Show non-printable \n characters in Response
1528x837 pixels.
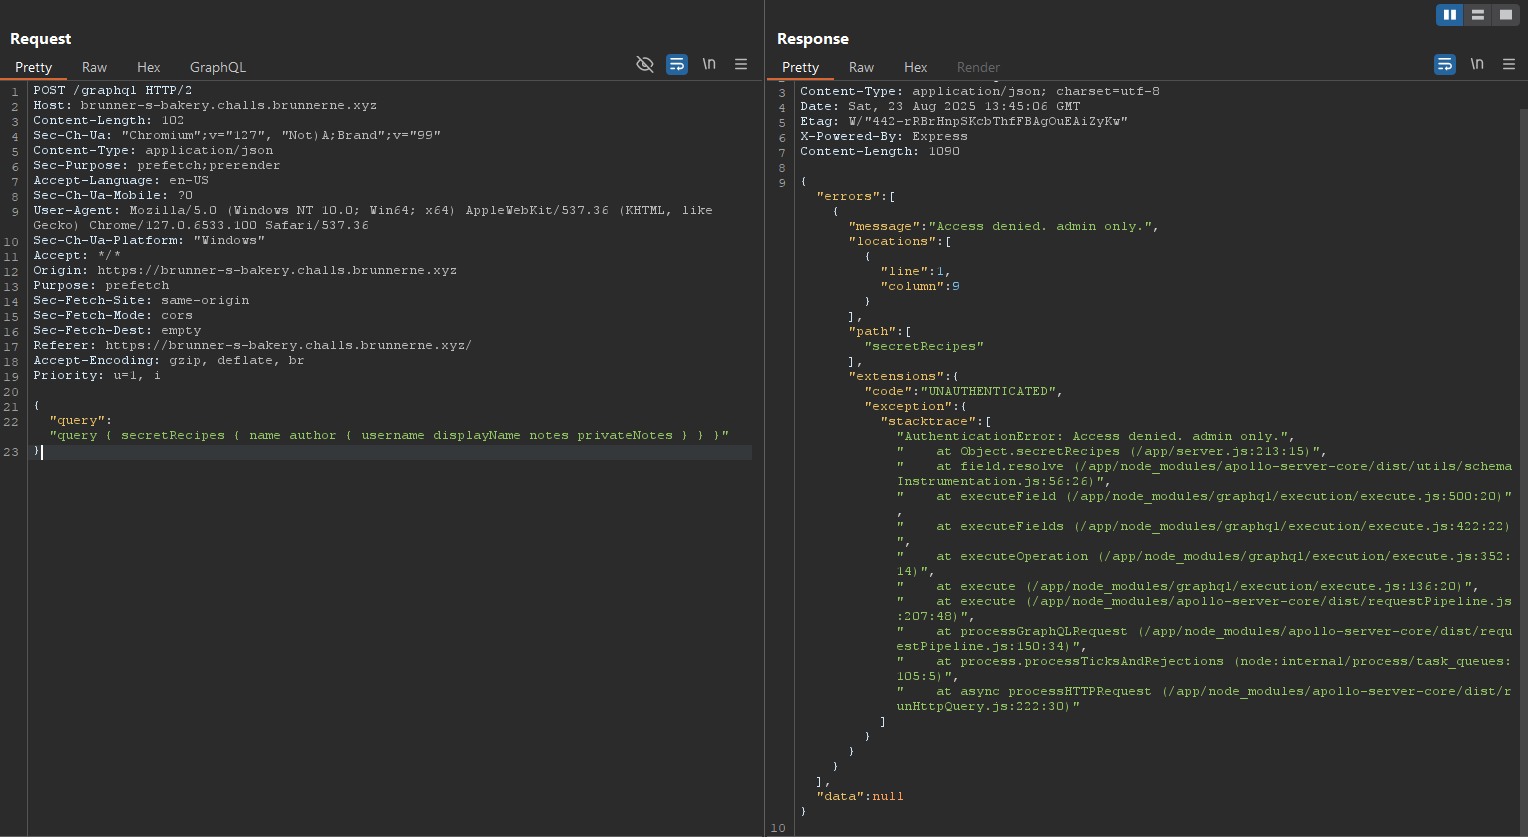pos(1477,64)
